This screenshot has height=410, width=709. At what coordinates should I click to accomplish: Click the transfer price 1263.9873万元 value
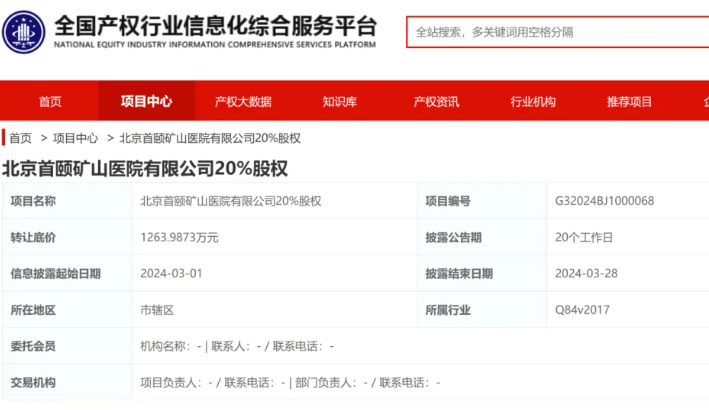pos(179,237)
